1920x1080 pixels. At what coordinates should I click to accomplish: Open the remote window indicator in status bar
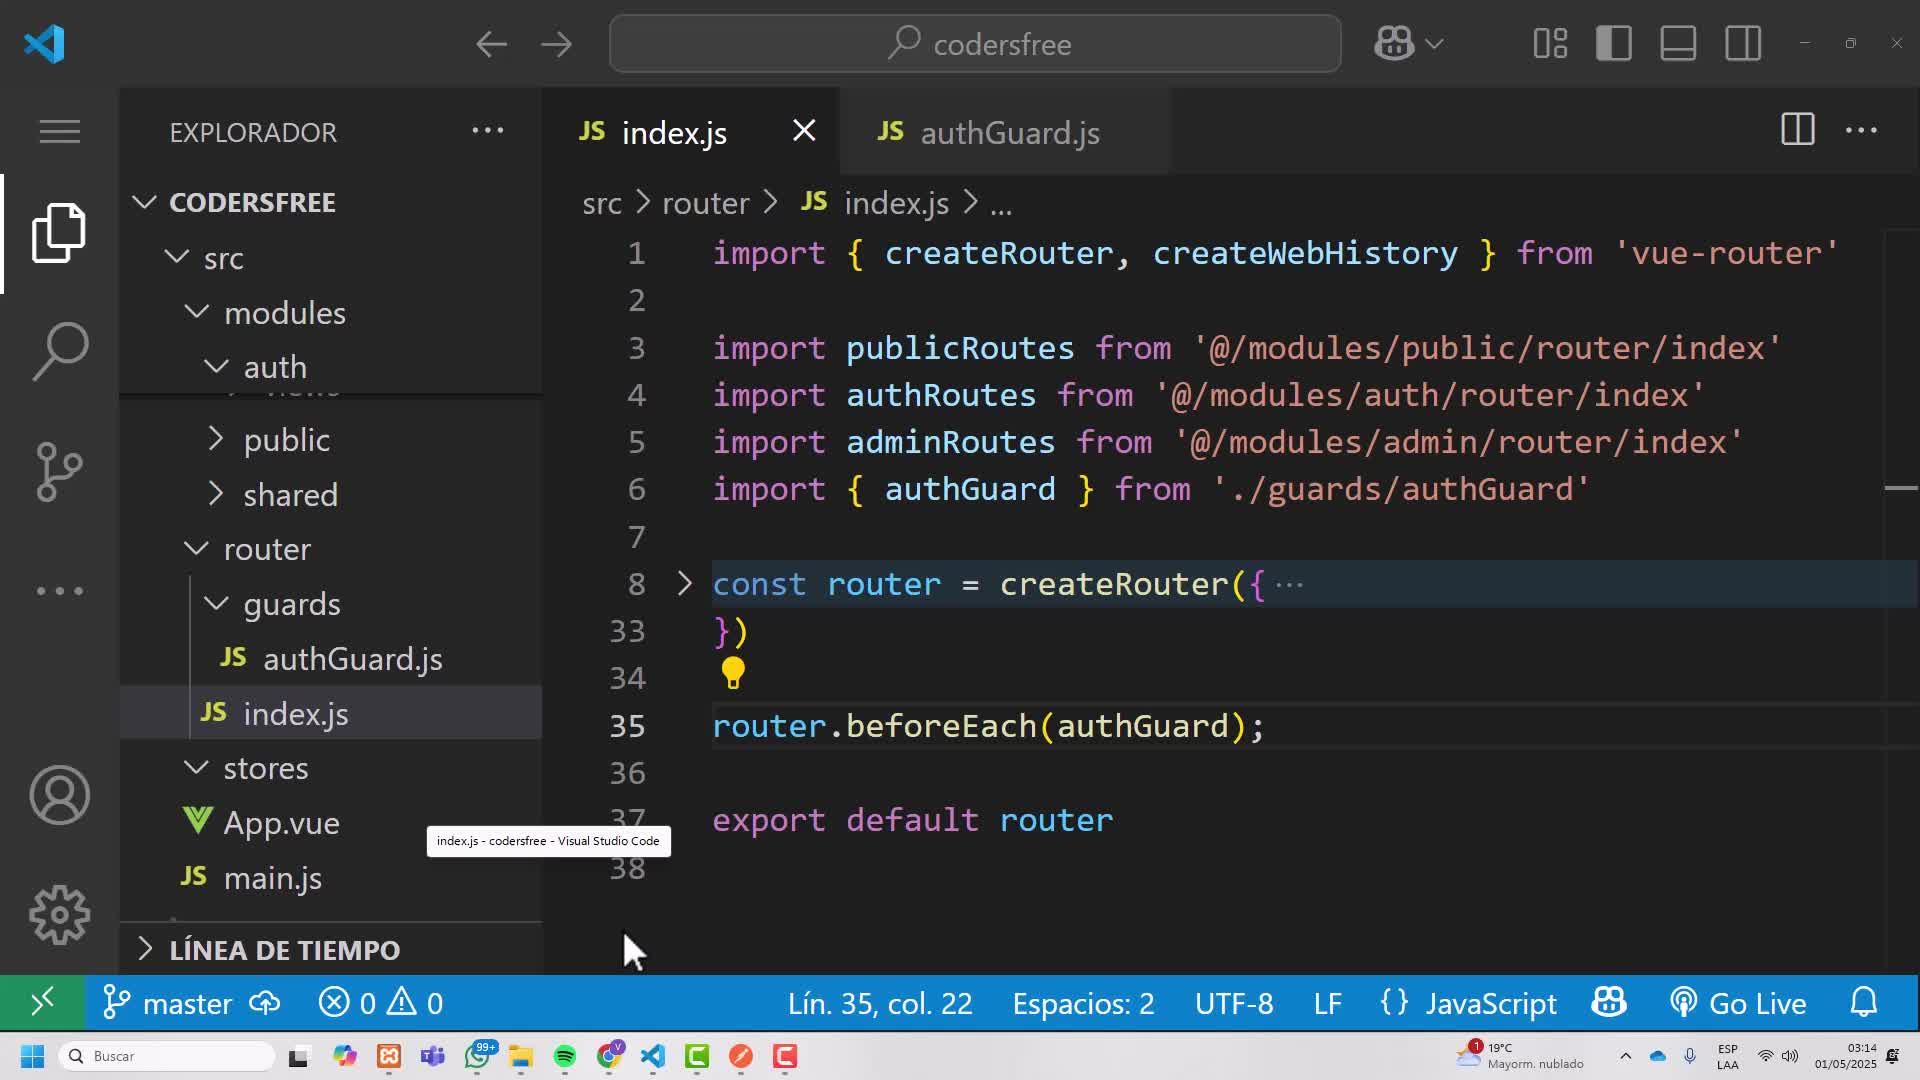[x=42, y=1003]
